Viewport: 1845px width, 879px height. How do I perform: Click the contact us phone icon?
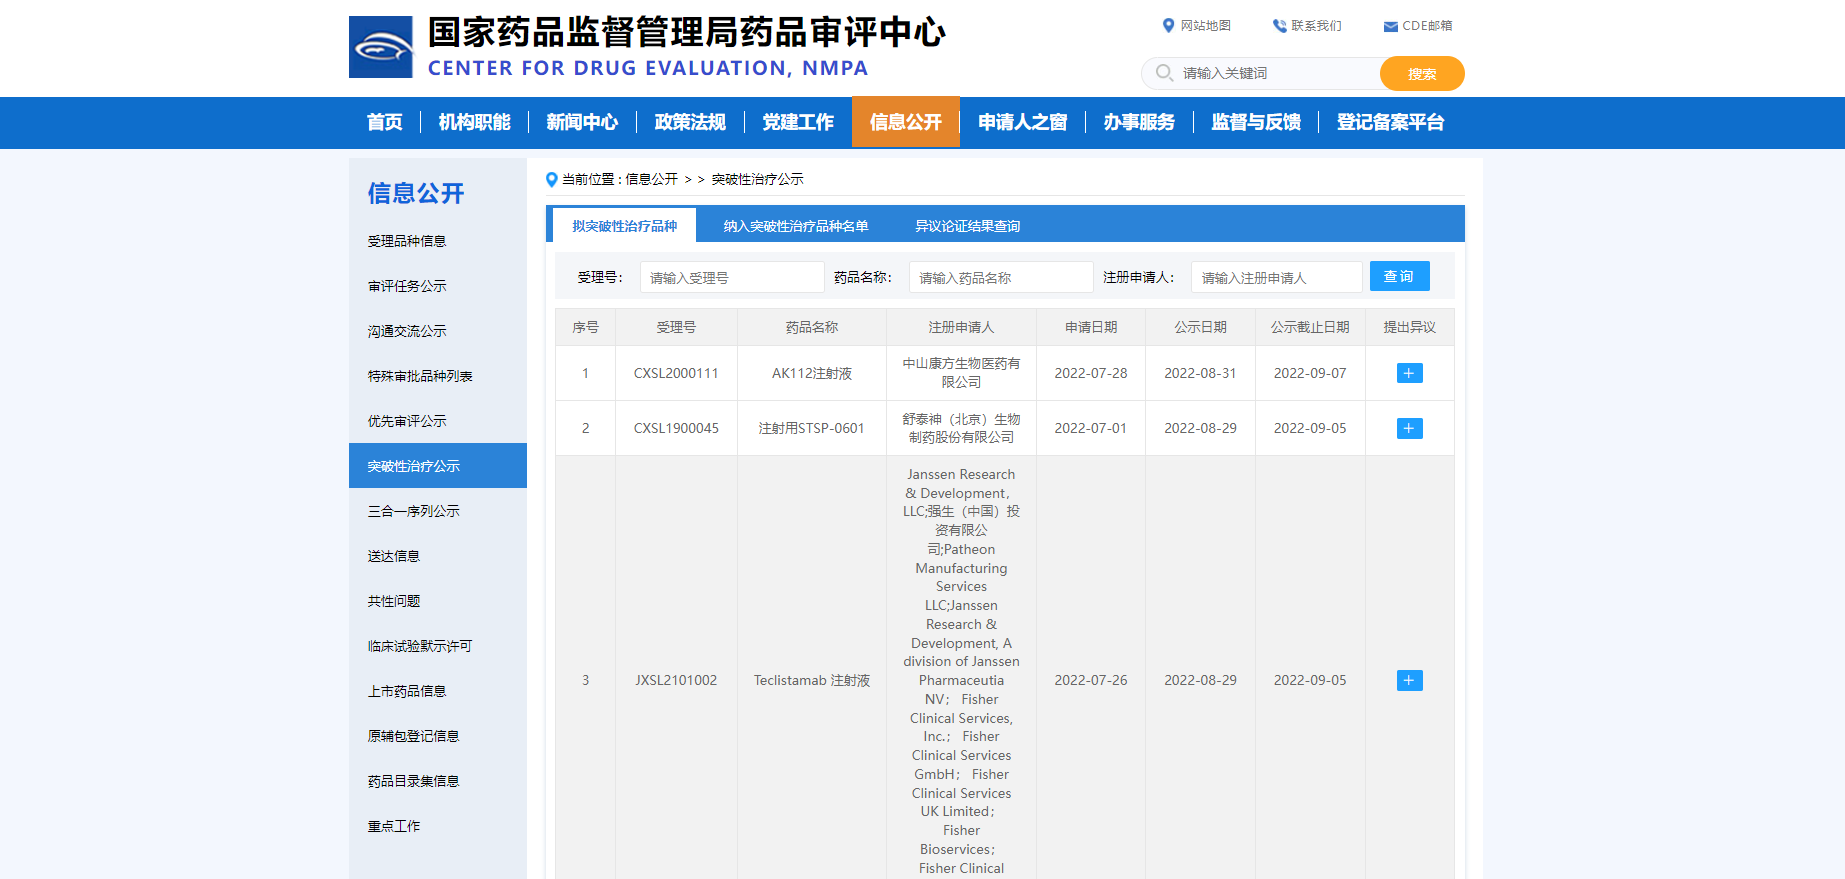[1279, 26]
